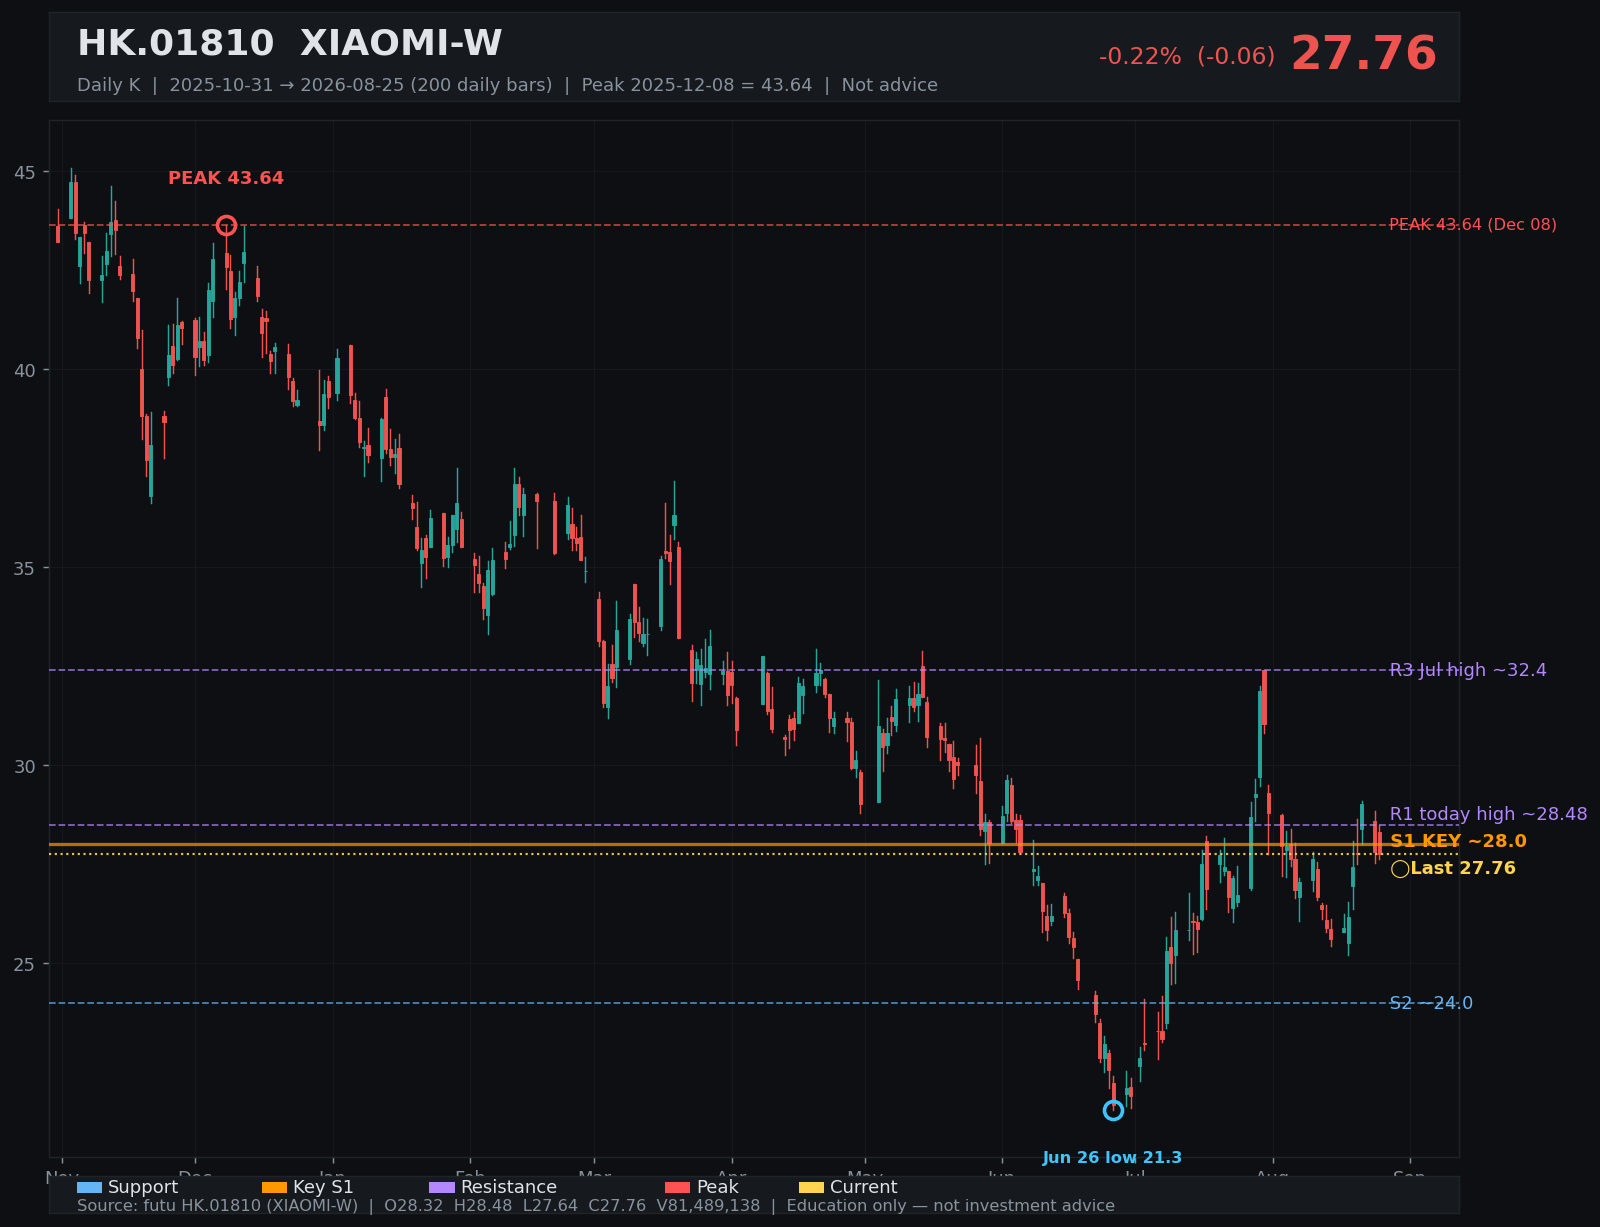This screenshot has height=1227, width=1600.
Task: Click the 'PEAK 43.64 (Dec 08)' line label
Action: tap(1473, 225)
